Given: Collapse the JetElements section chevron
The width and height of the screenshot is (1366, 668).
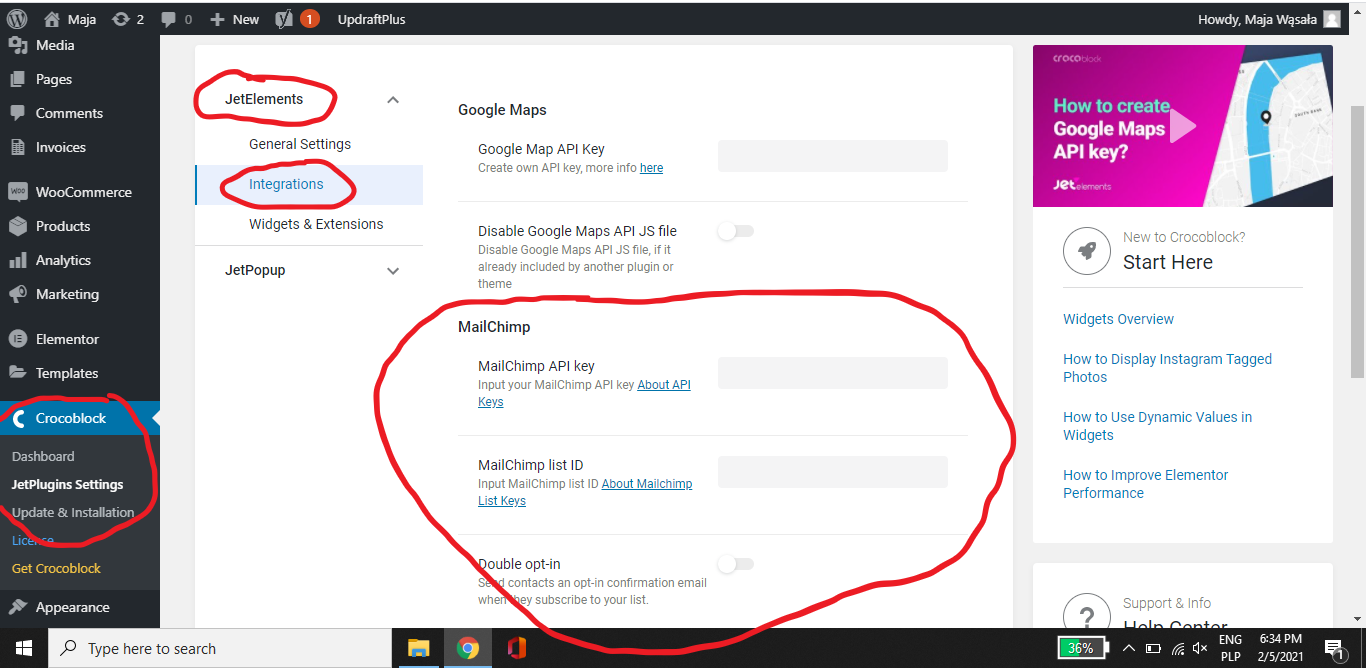Looking at the screenshot, I should tap(393, 100).
